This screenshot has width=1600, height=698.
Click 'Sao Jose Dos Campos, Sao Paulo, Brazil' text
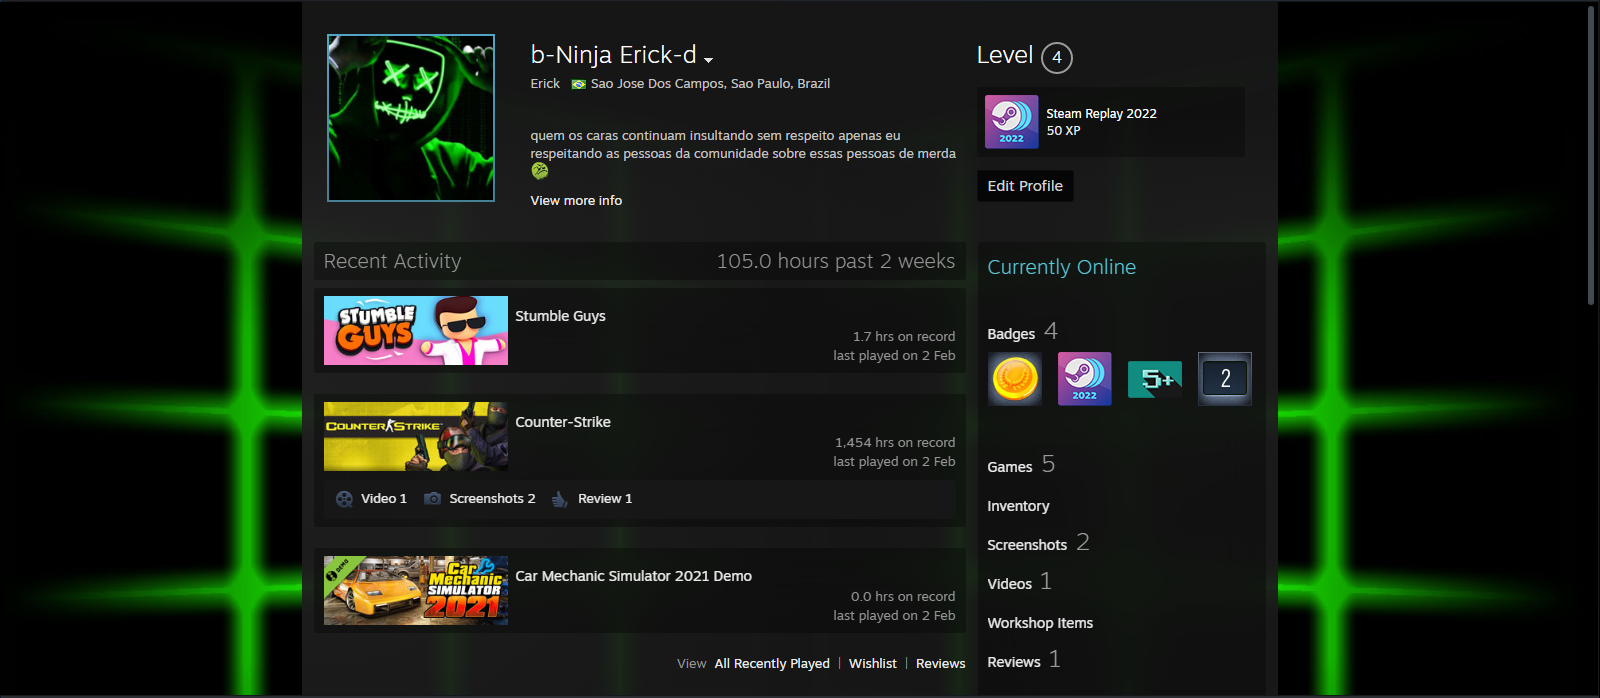(x=710, y=84)
